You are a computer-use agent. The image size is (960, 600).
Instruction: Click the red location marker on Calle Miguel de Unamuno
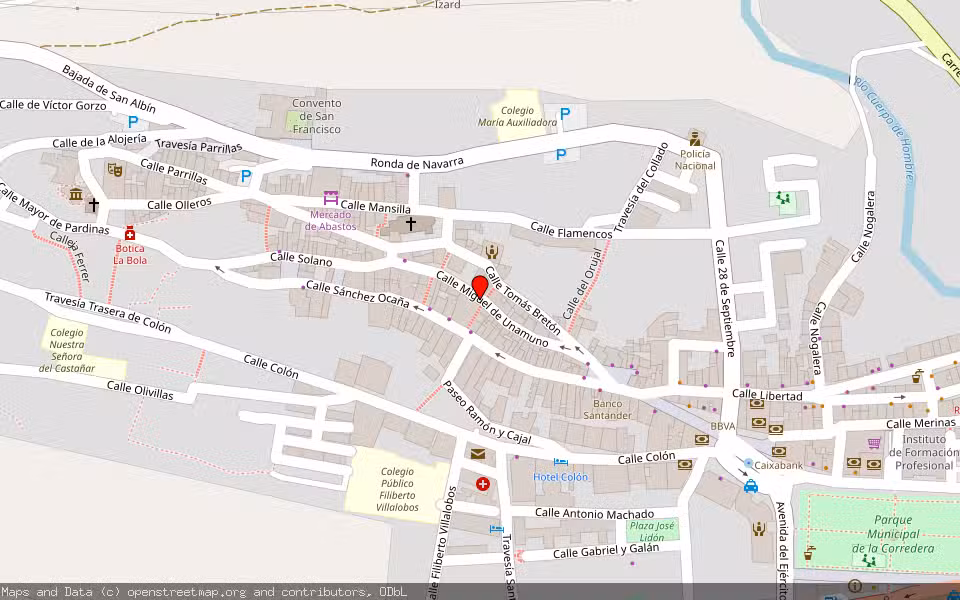[480, 285]
